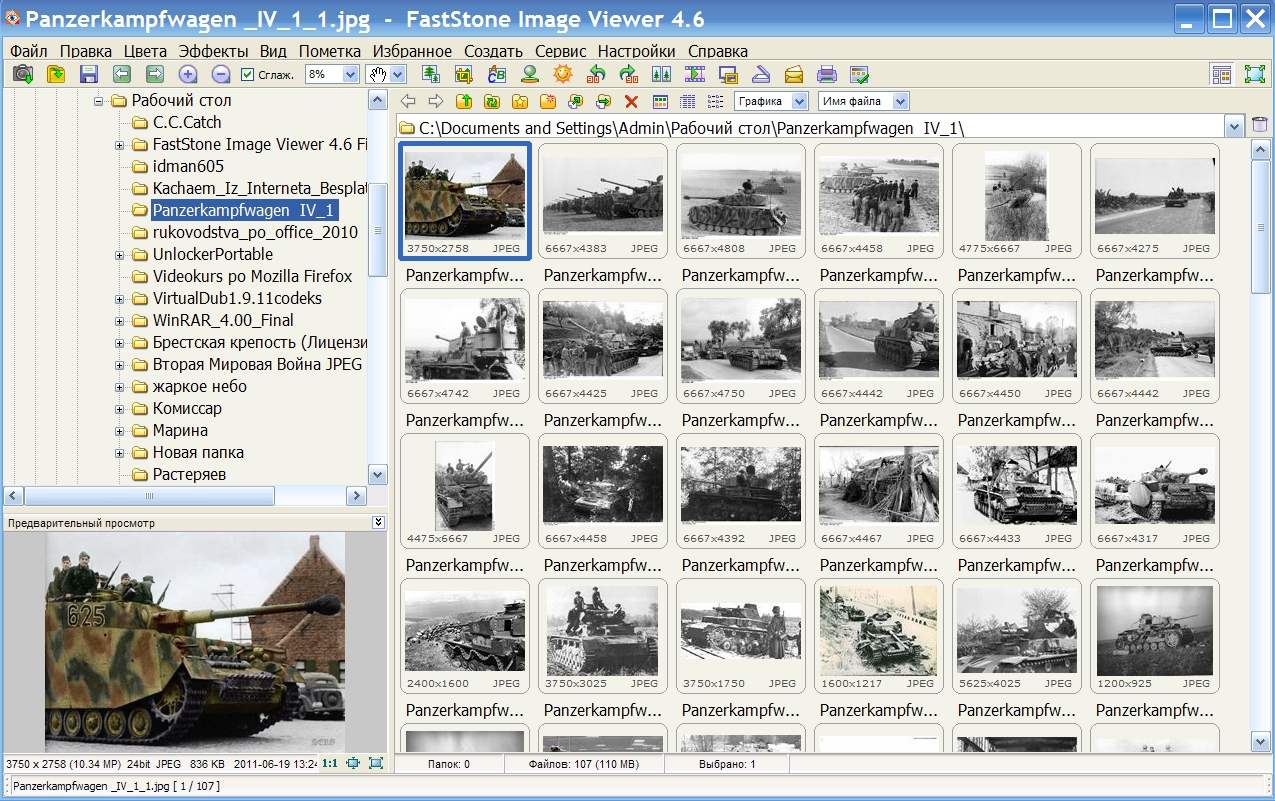Click the screen capture camera icon

point(22,74)
